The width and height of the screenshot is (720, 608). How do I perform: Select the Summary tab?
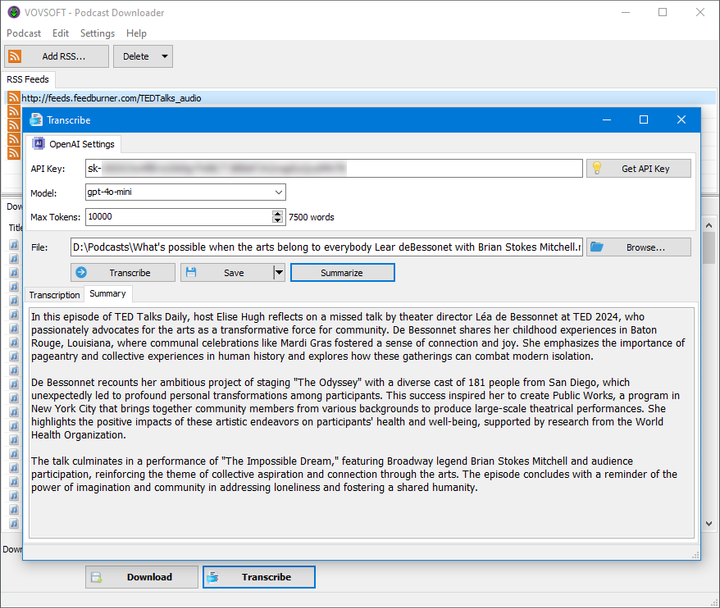click(108, 294)
